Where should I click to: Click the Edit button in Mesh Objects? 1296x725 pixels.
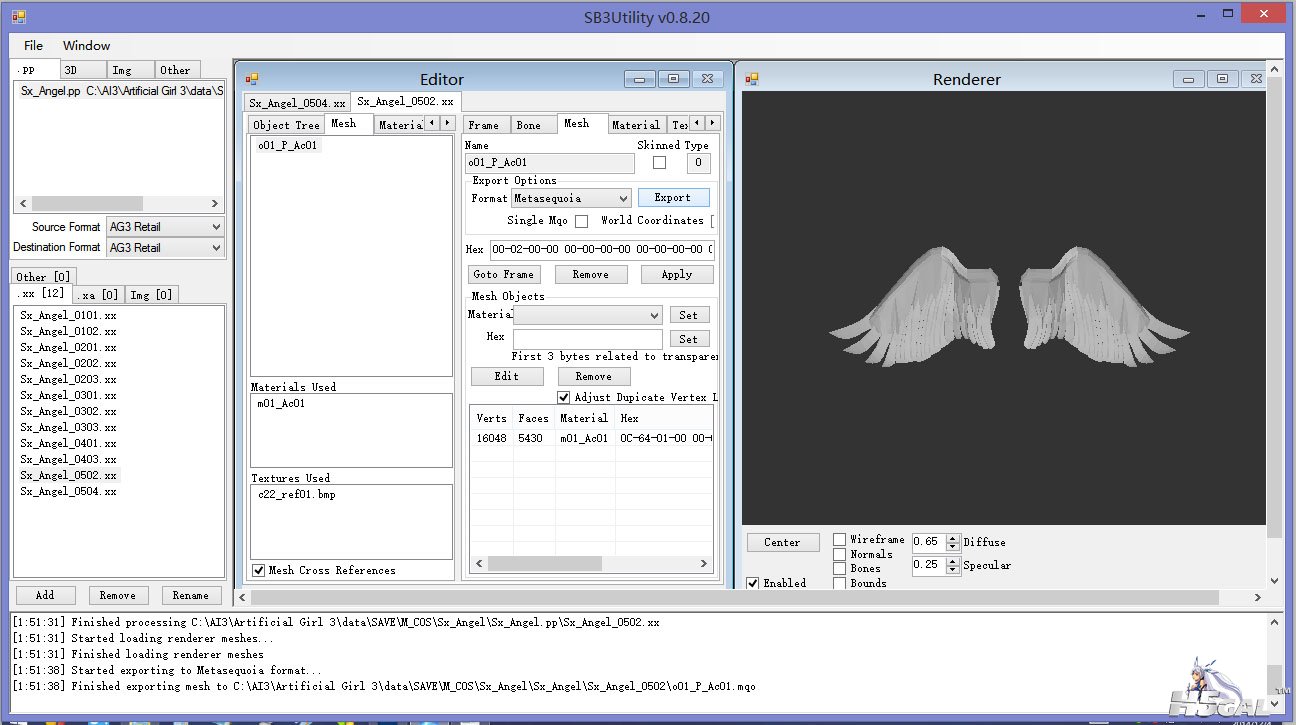[x=507, y=376]
